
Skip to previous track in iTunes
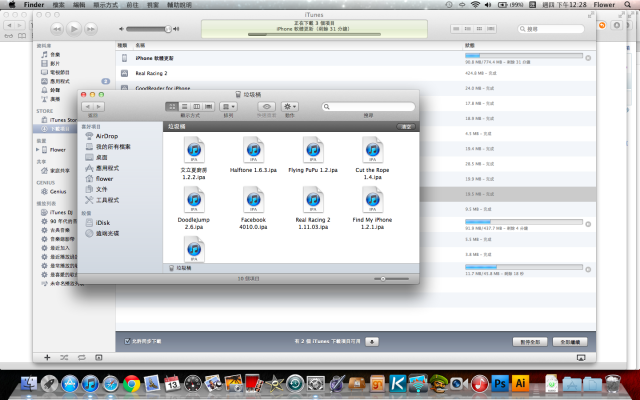(57, 29)
